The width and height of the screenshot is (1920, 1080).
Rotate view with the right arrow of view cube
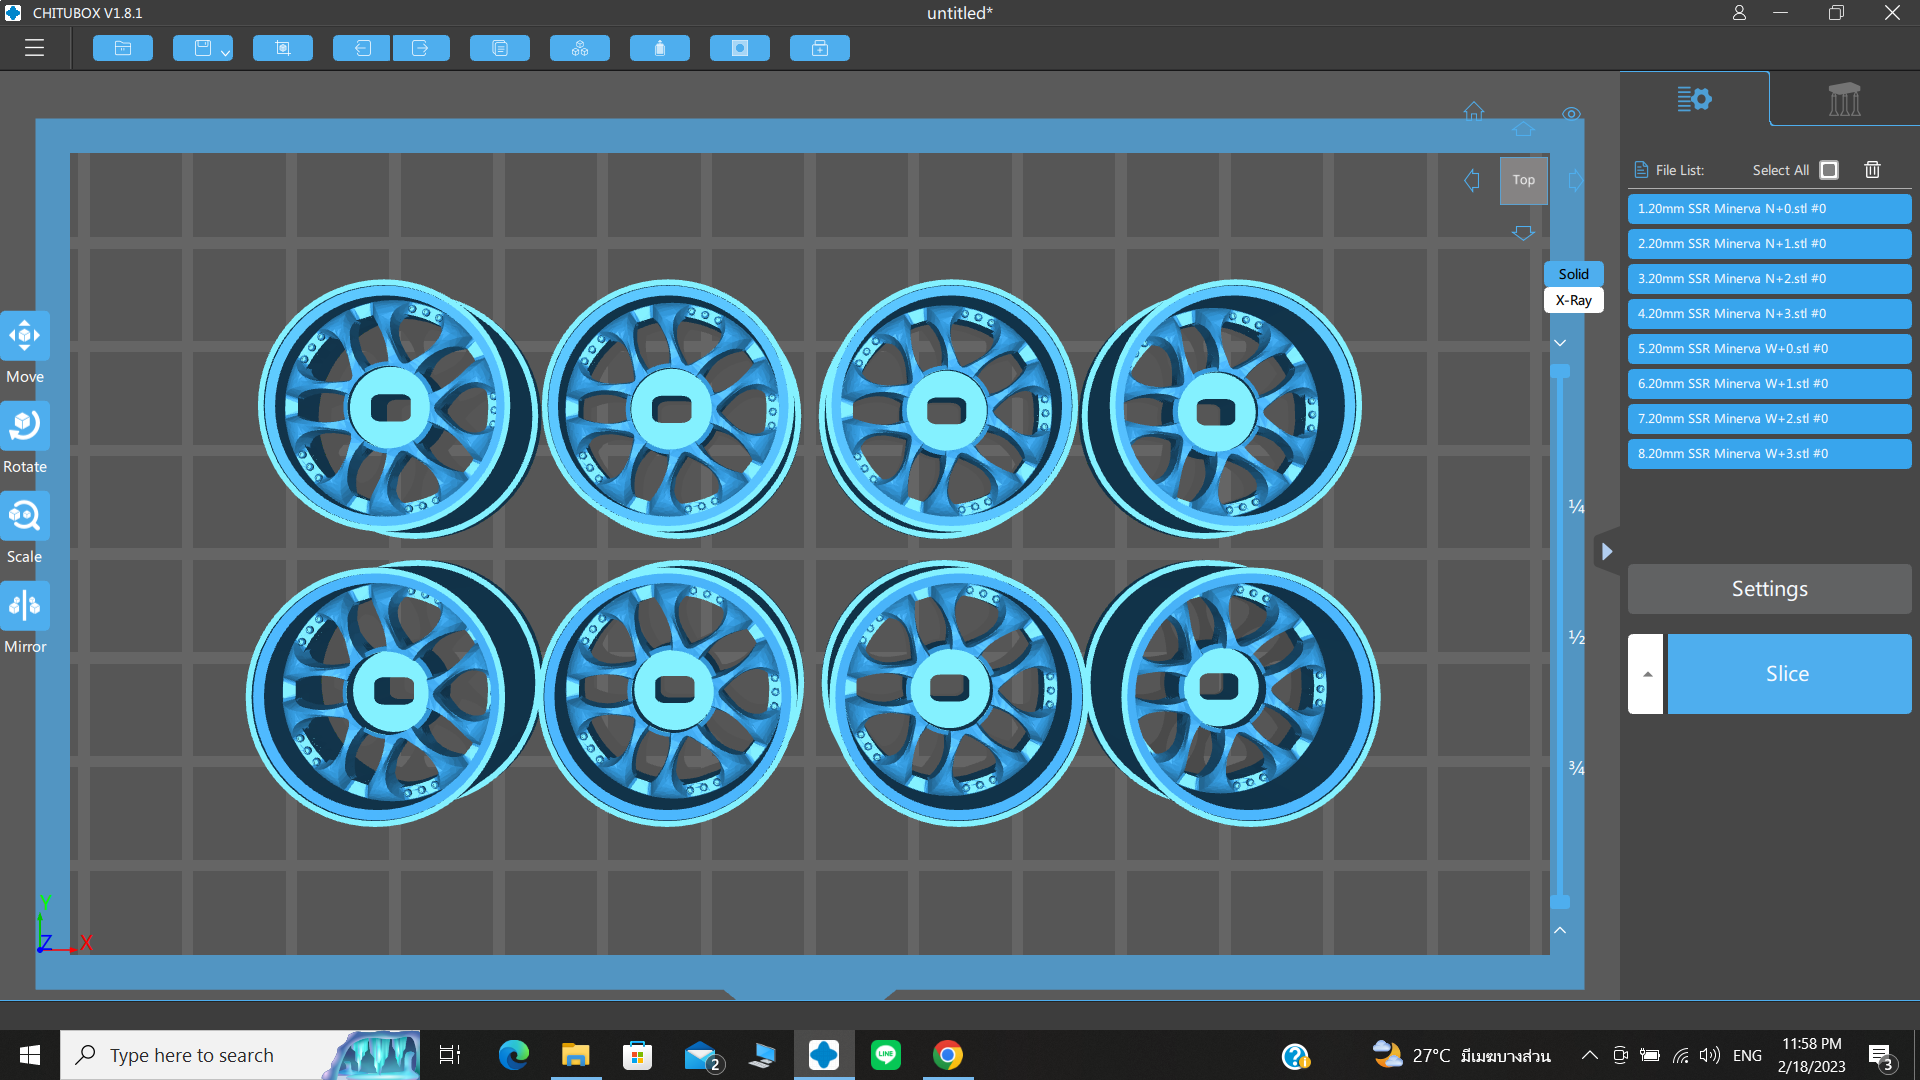point(1576,180)
